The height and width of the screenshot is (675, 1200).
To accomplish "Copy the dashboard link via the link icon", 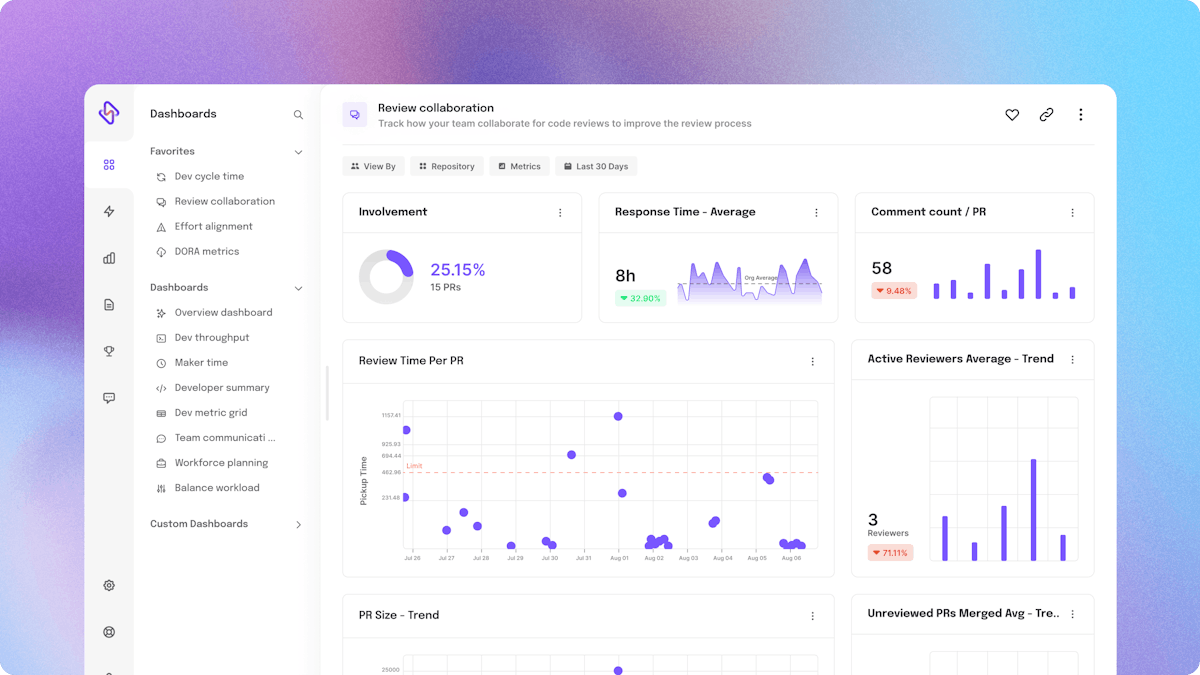I will pyautogui.click(x=1046, y=114).
